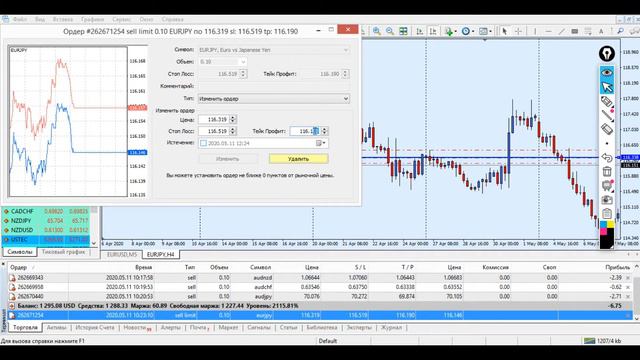640x360 pixels.
Task: Select the vertical line drawing tool
Action: coord(535,31)
